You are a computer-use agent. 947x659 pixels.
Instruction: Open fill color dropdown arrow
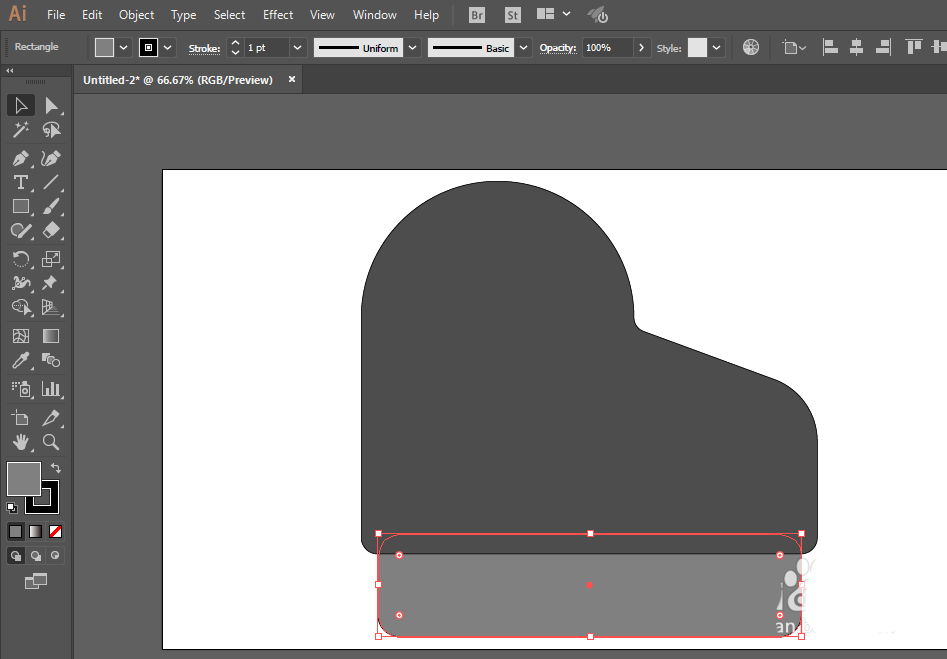click(123, 48)
